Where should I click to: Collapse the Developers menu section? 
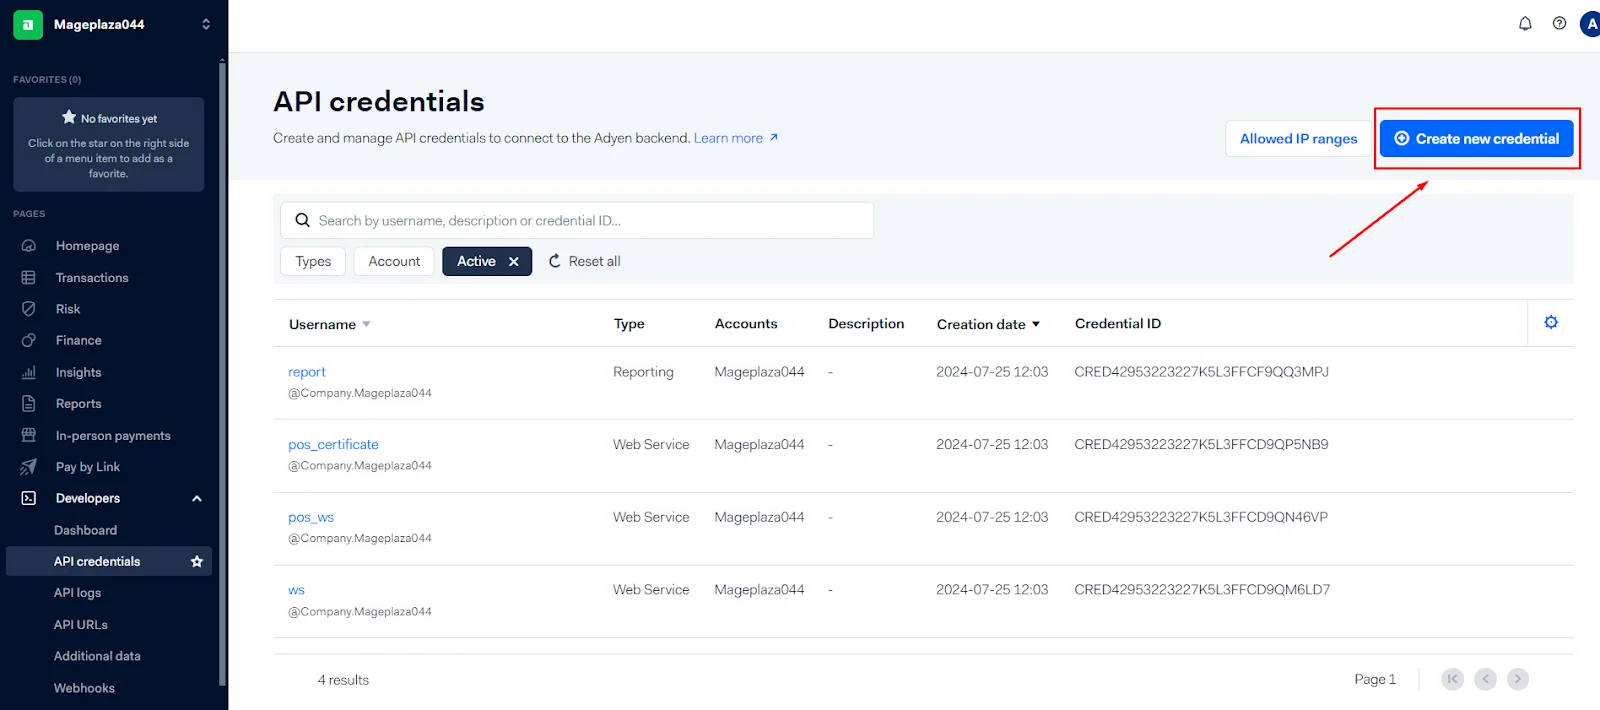click(196, 499)
